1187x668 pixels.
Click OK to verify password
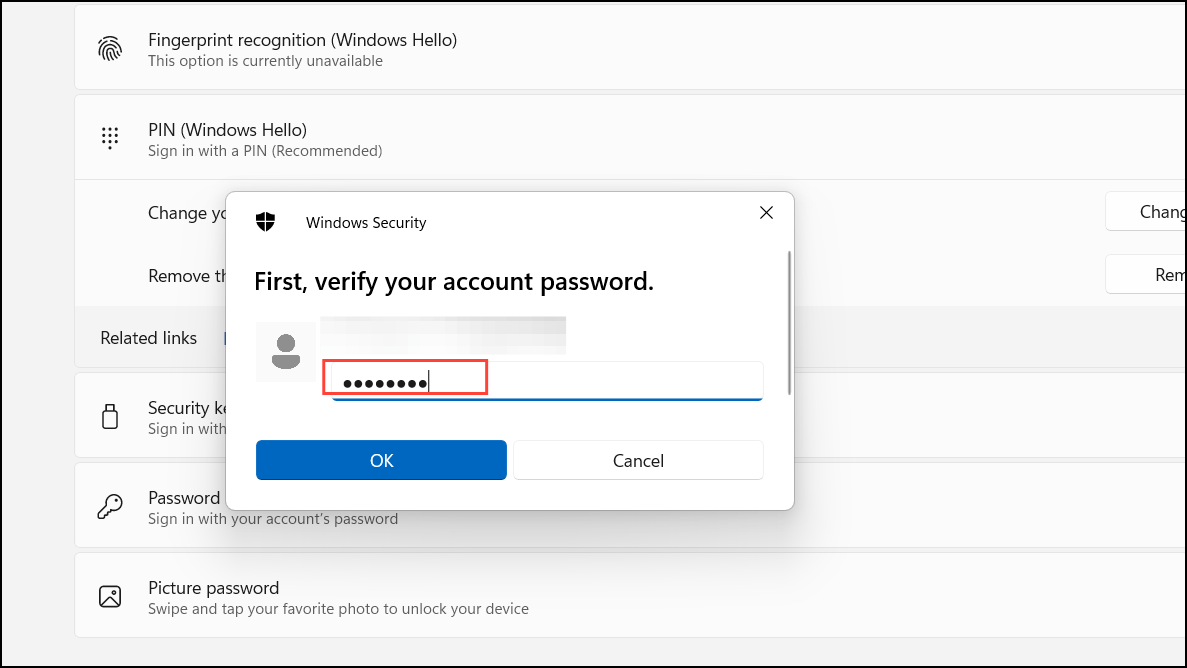pyautogui.click(x=381, y=460)
